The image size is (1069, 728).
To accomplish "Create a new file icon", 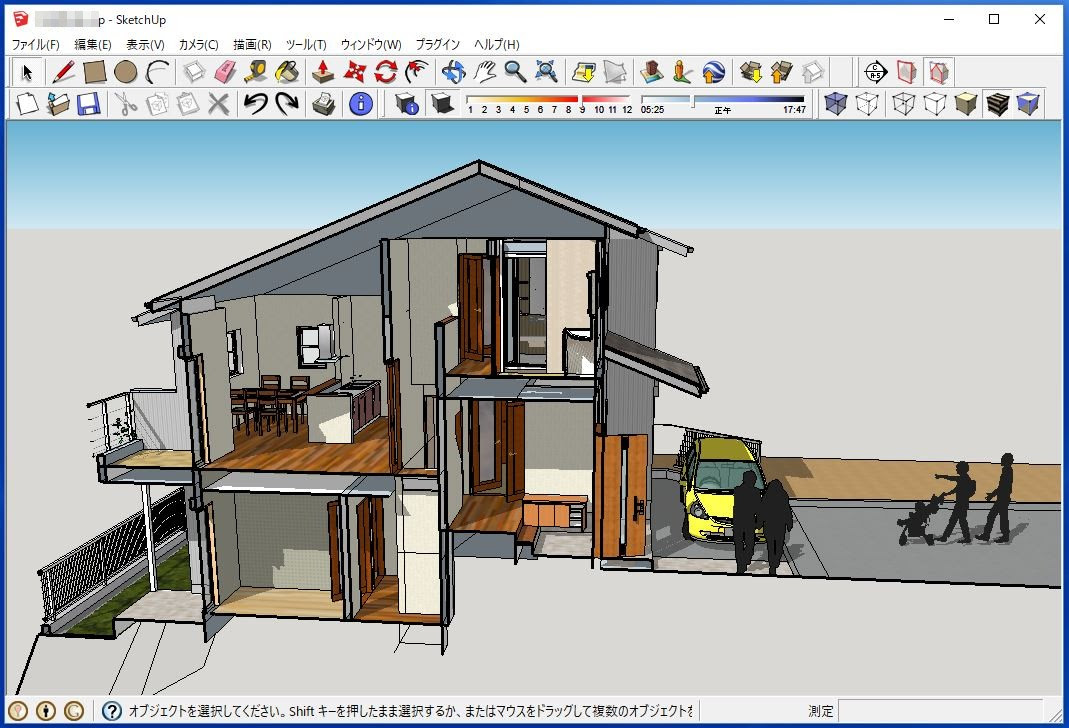I will tap(27, 104).
